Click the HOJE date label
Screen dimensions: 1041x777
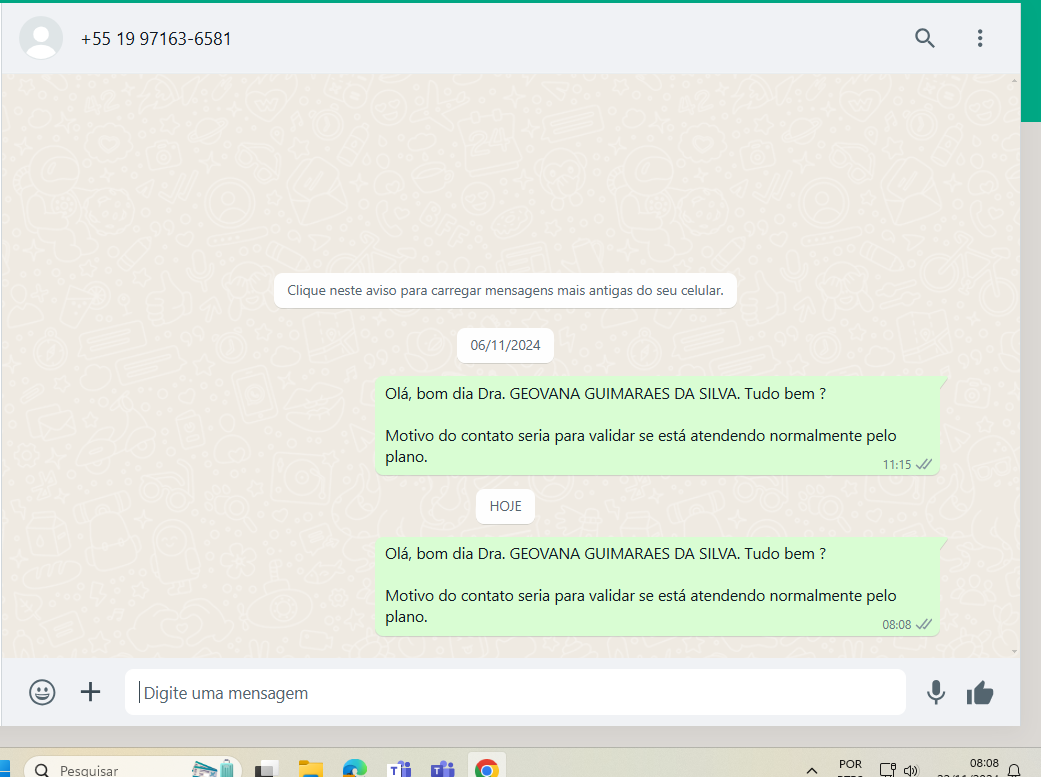point(505,506)
